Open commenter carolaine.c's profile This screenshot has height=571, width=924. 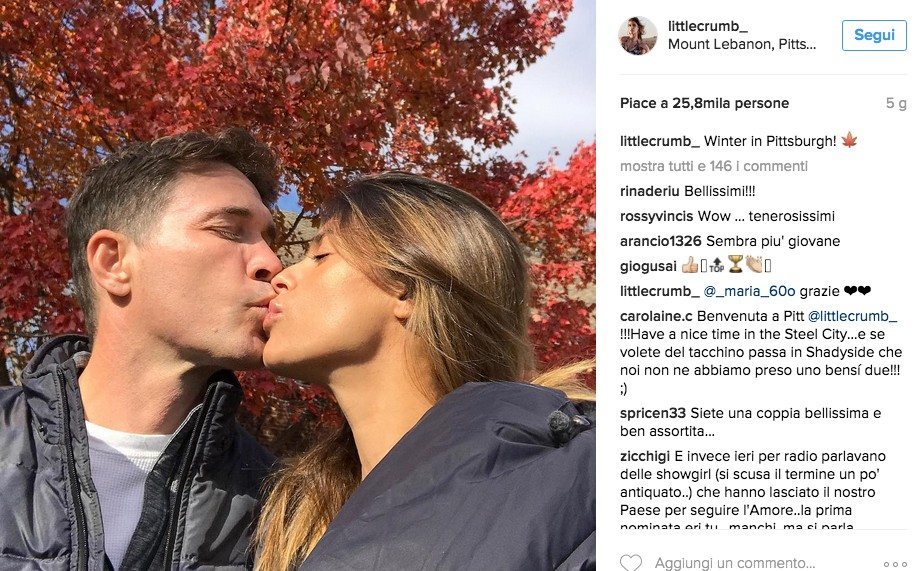[656, 316]
